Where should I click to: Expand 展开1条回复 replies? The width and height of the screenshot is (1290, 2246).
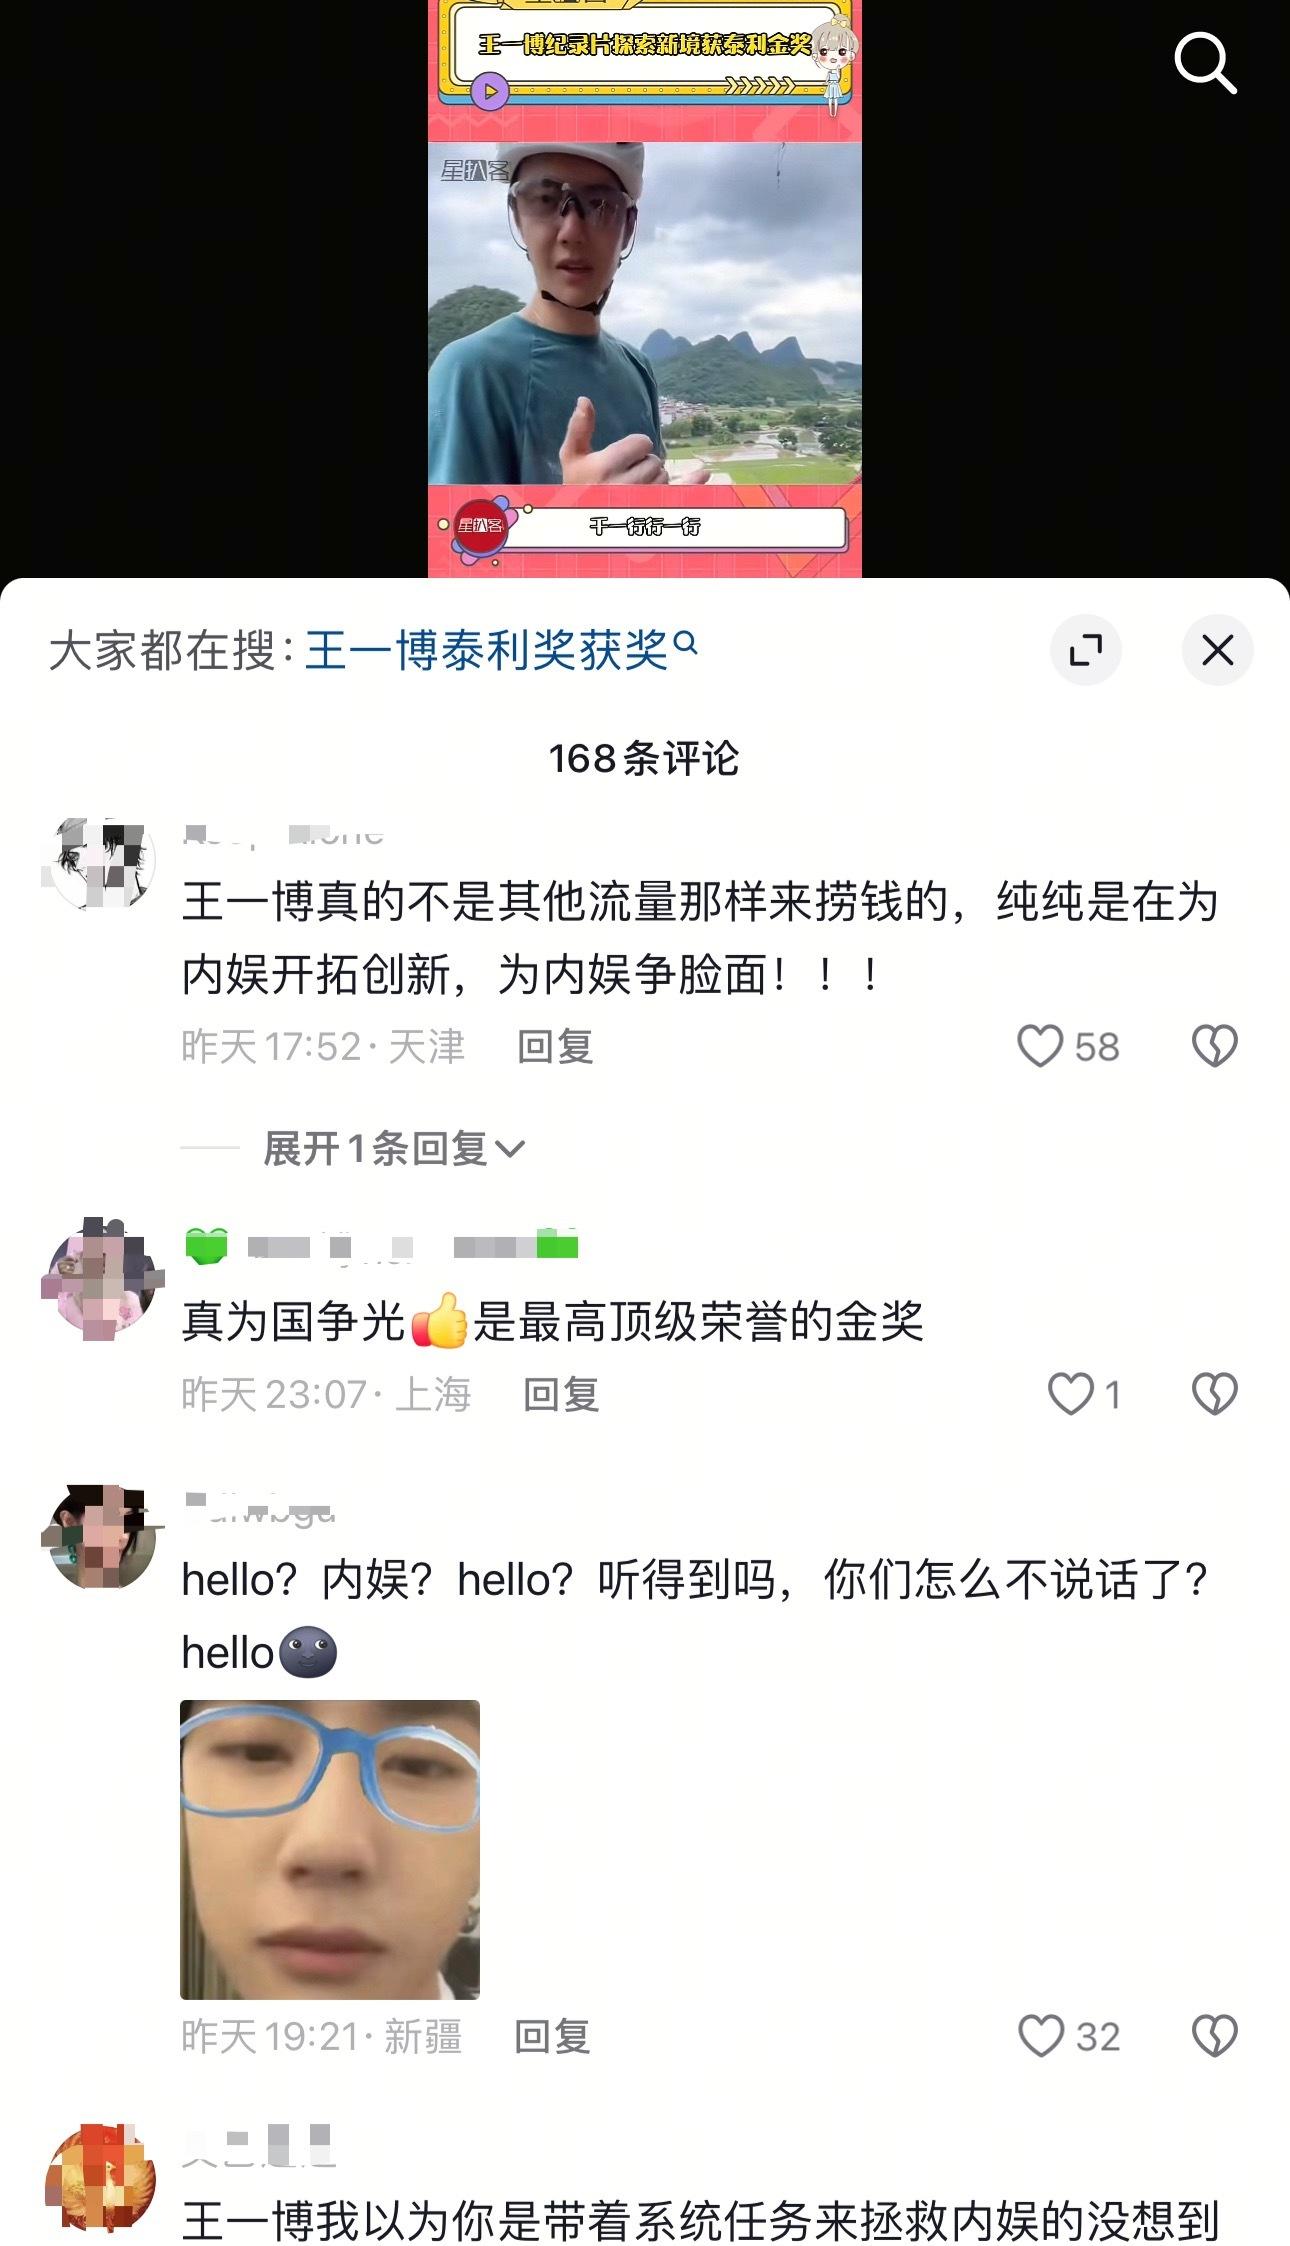pos(393,1148)
